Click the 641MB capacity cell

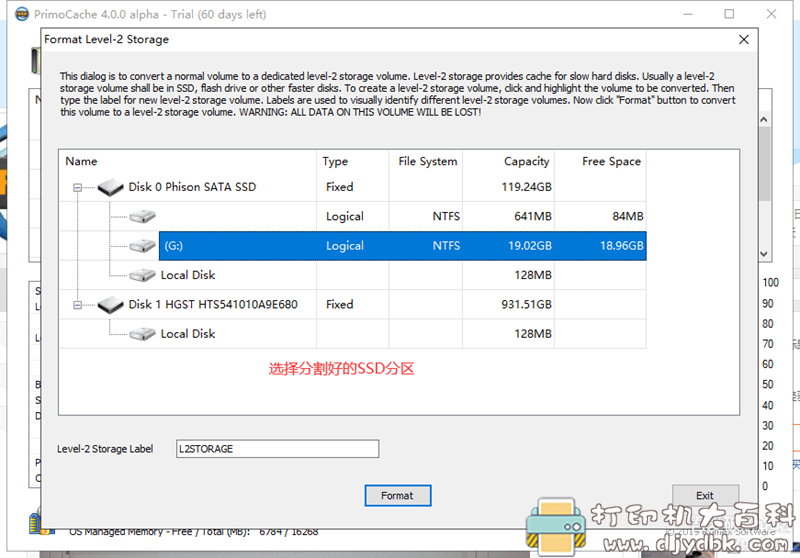533,216
